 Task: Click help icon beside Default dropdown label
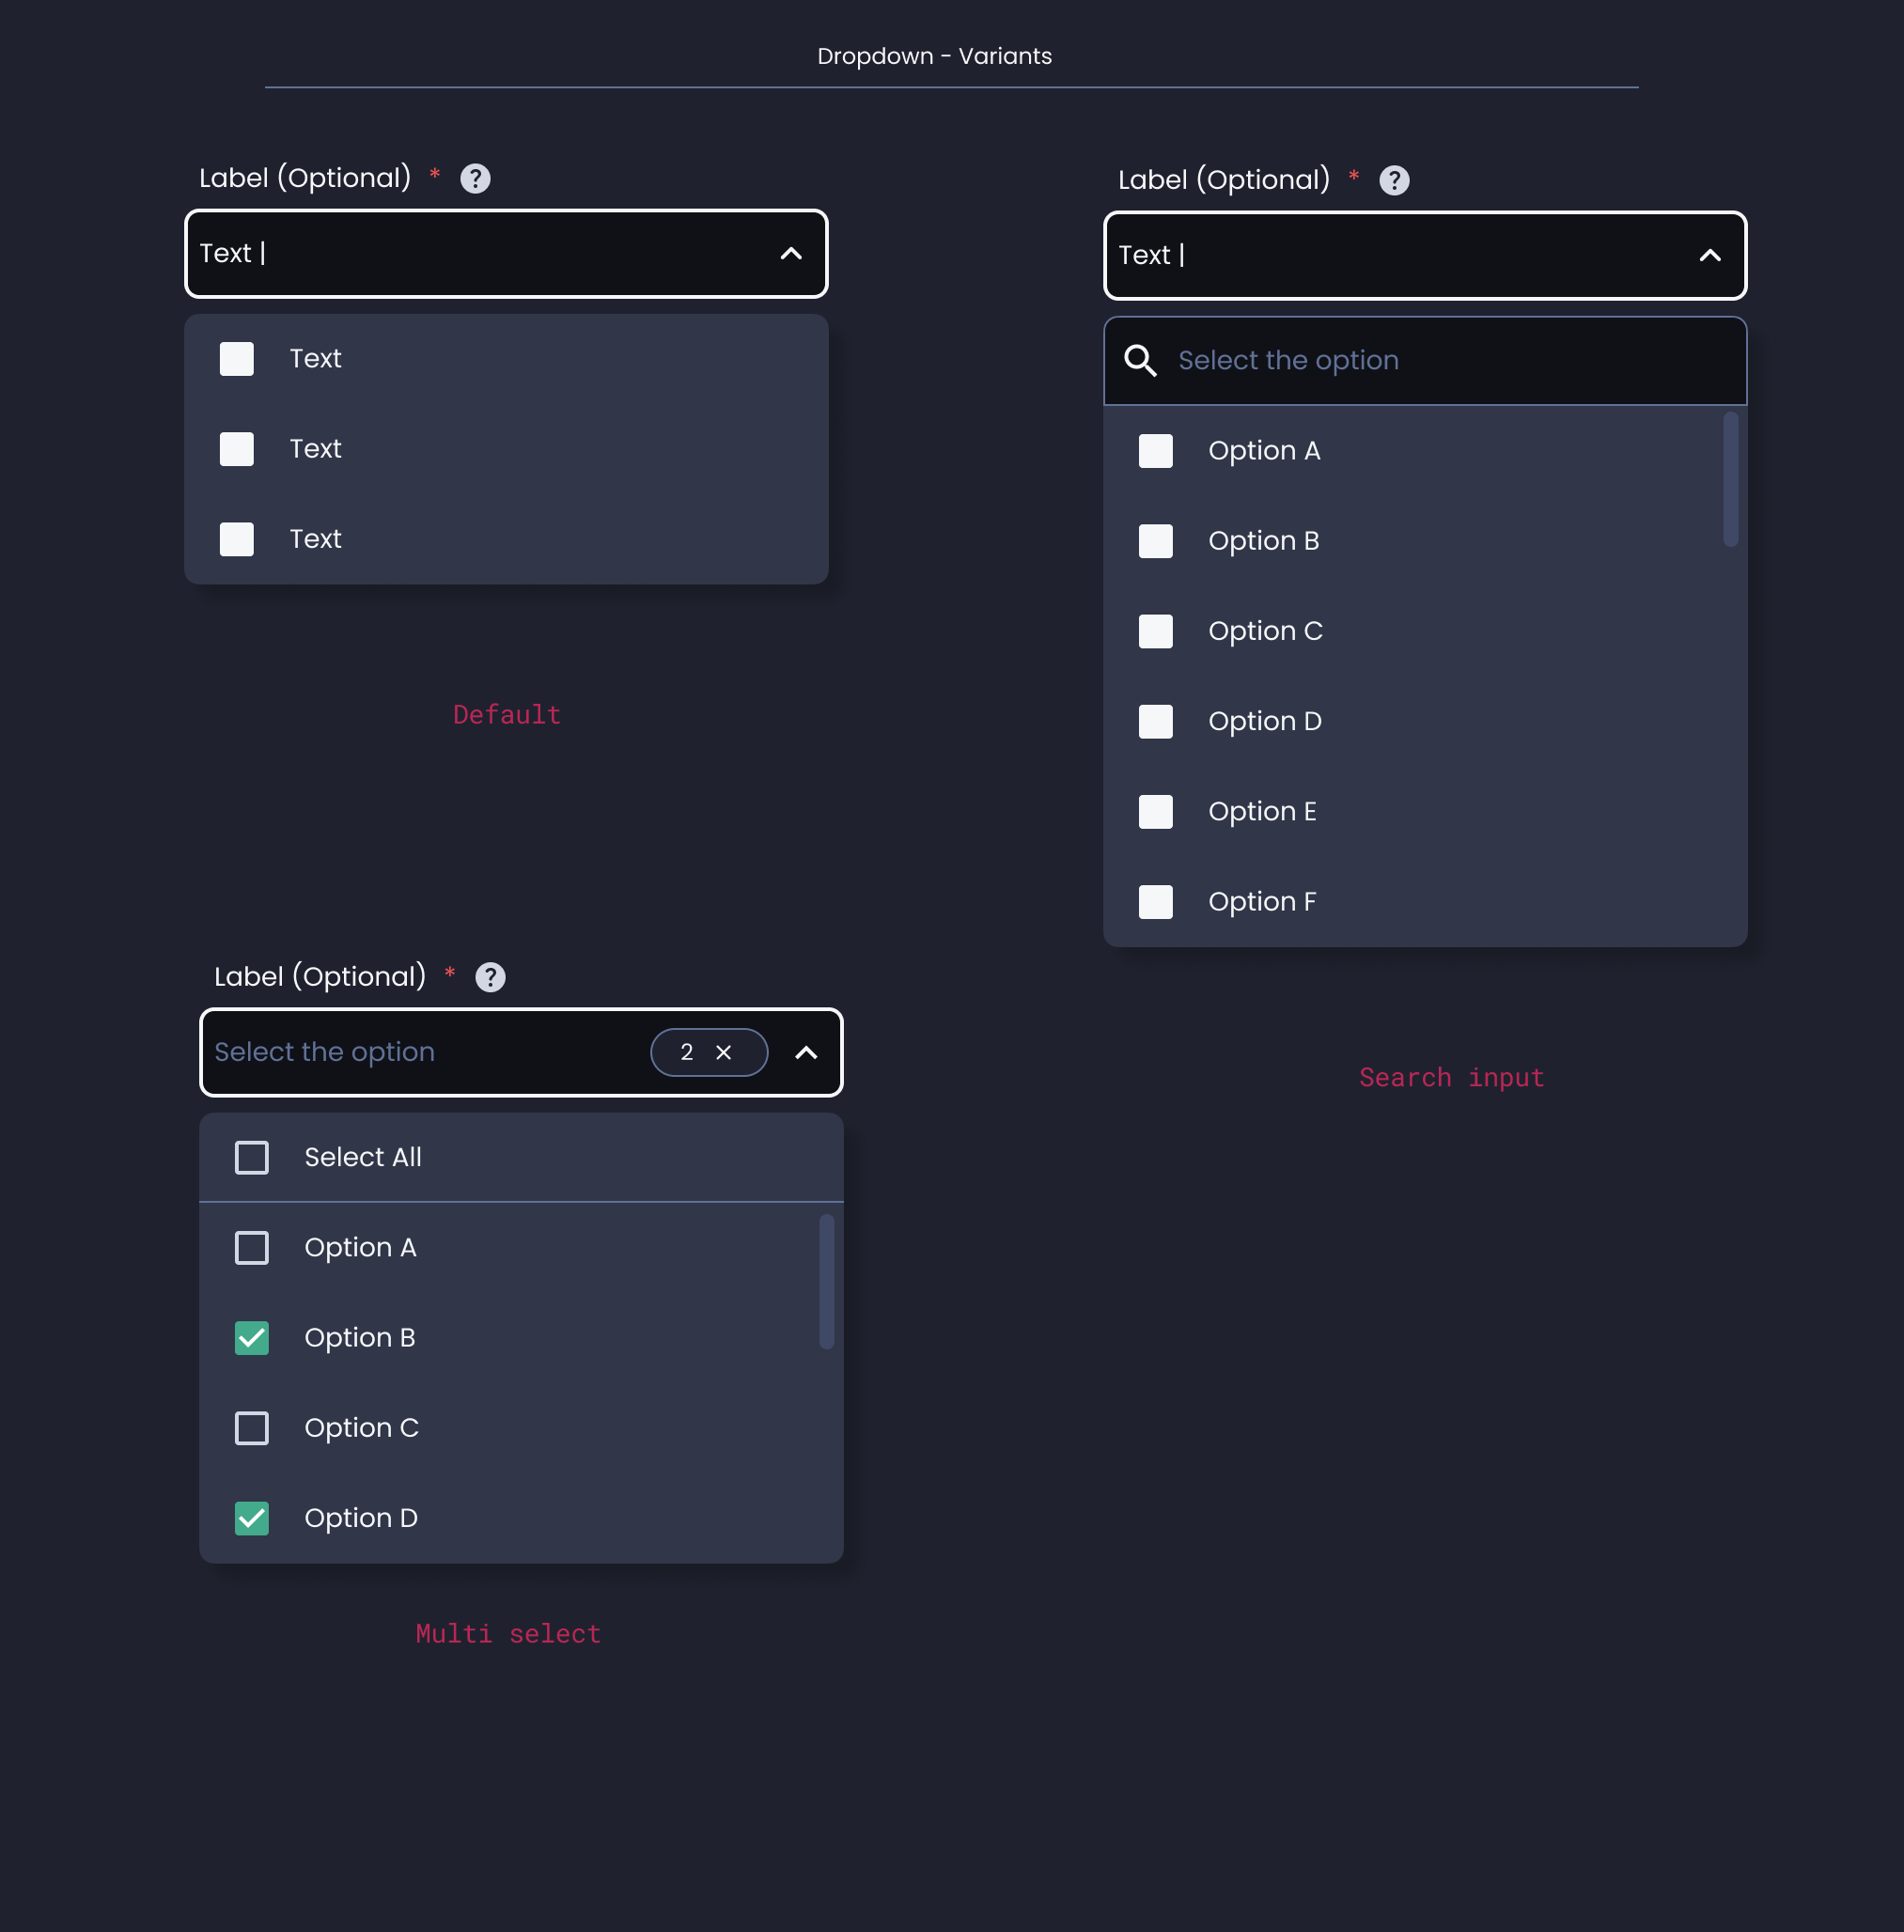point(475,179)
